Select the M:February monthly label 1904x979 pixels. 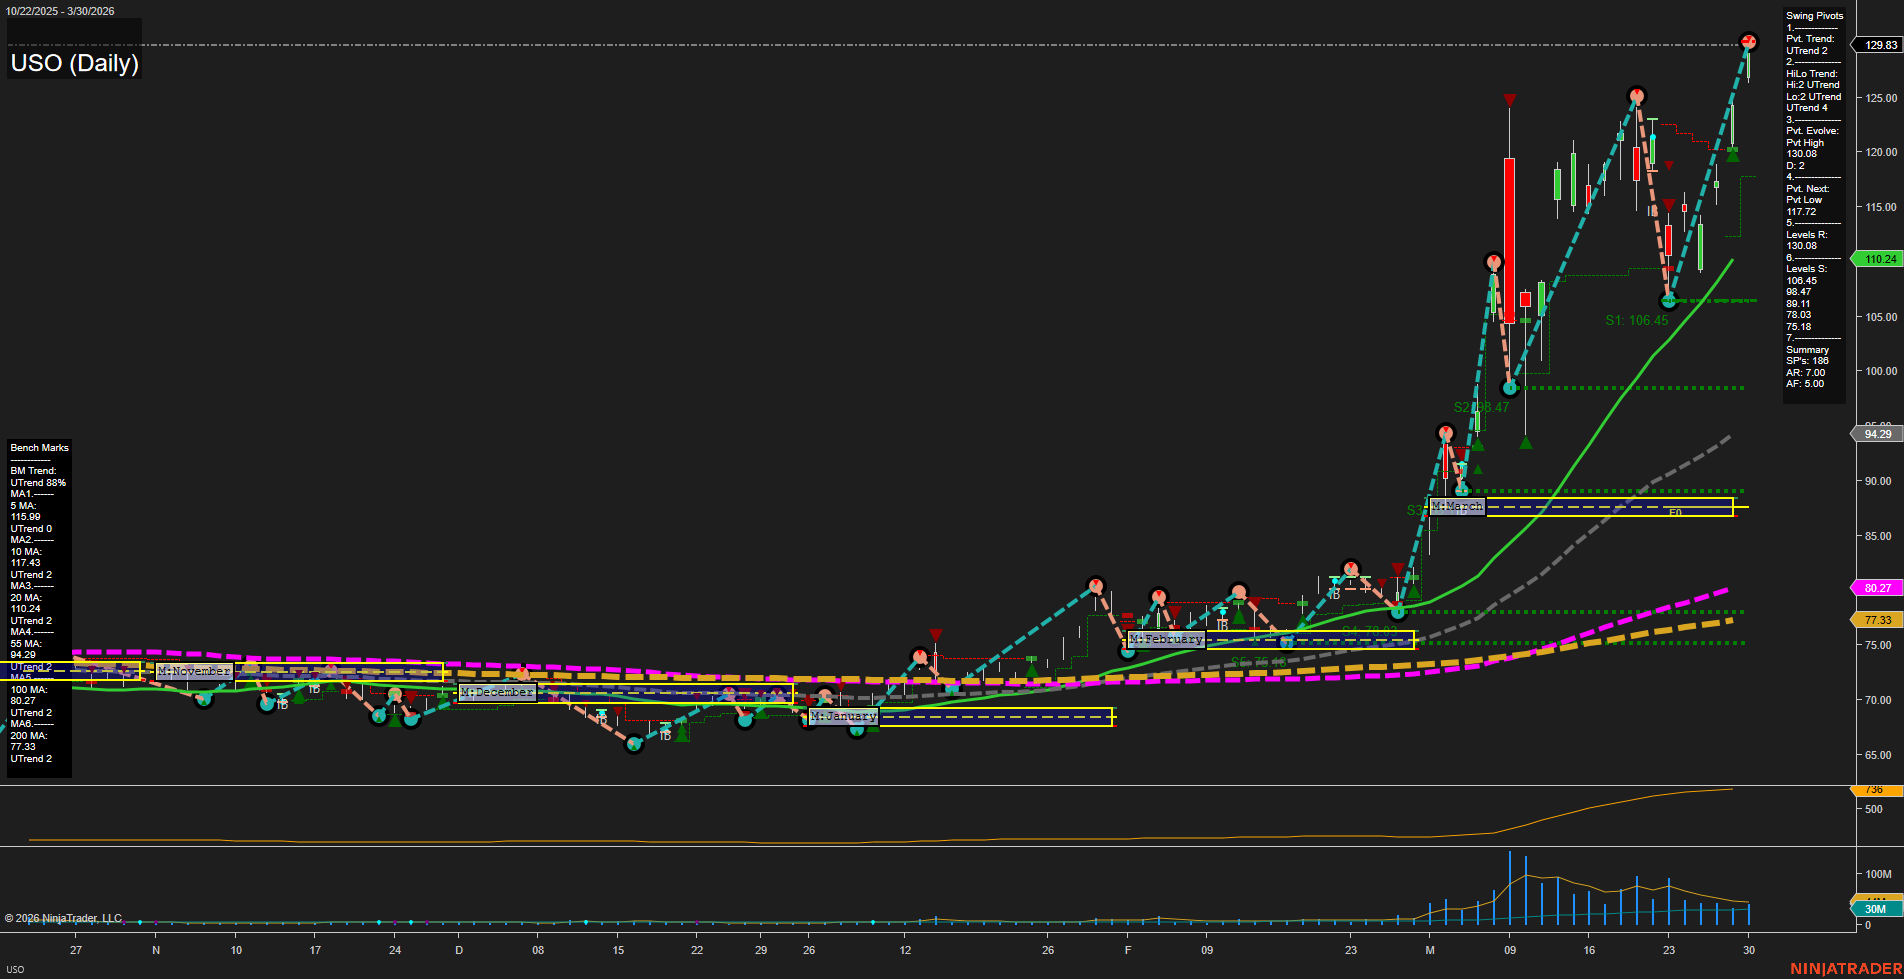[x=1166, y=639]
